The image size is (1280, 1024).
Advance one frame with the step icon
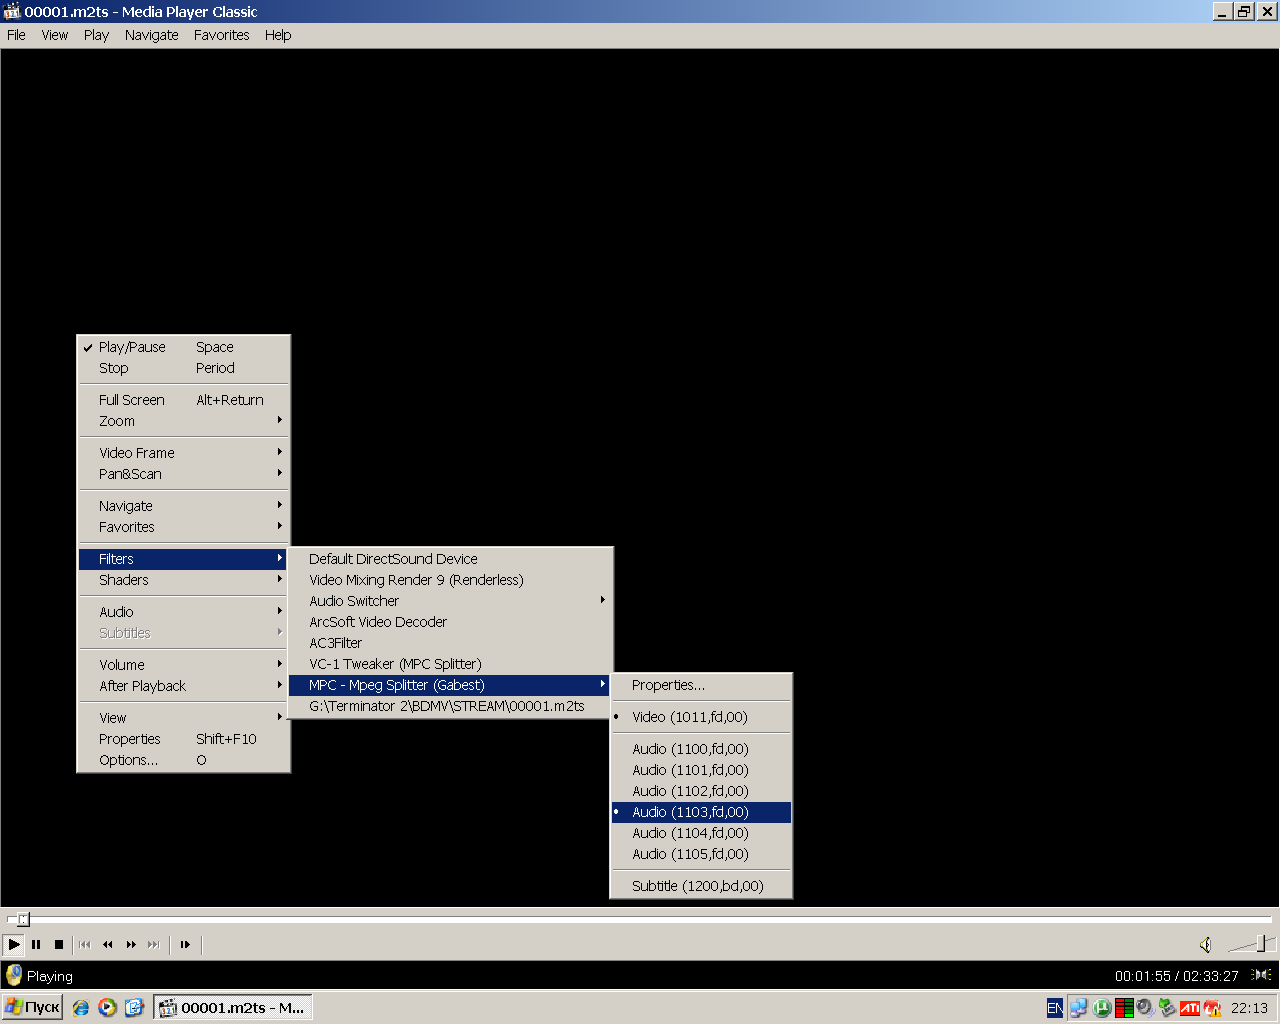185,944
